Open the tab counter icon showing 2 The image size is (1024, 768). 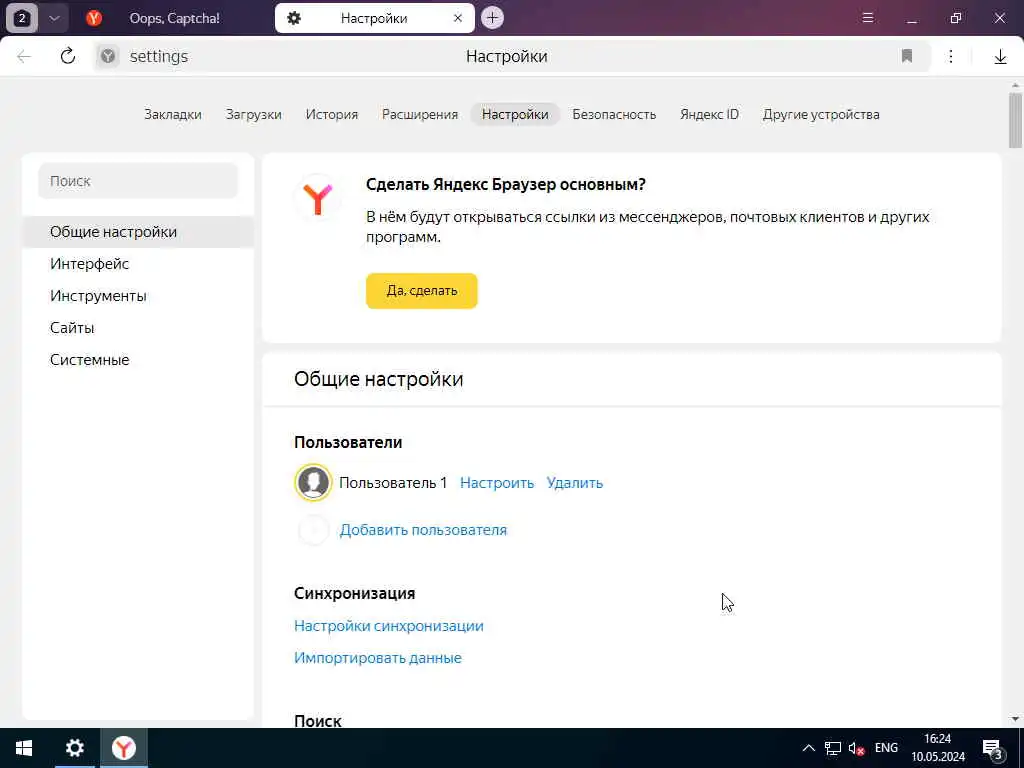22,18
